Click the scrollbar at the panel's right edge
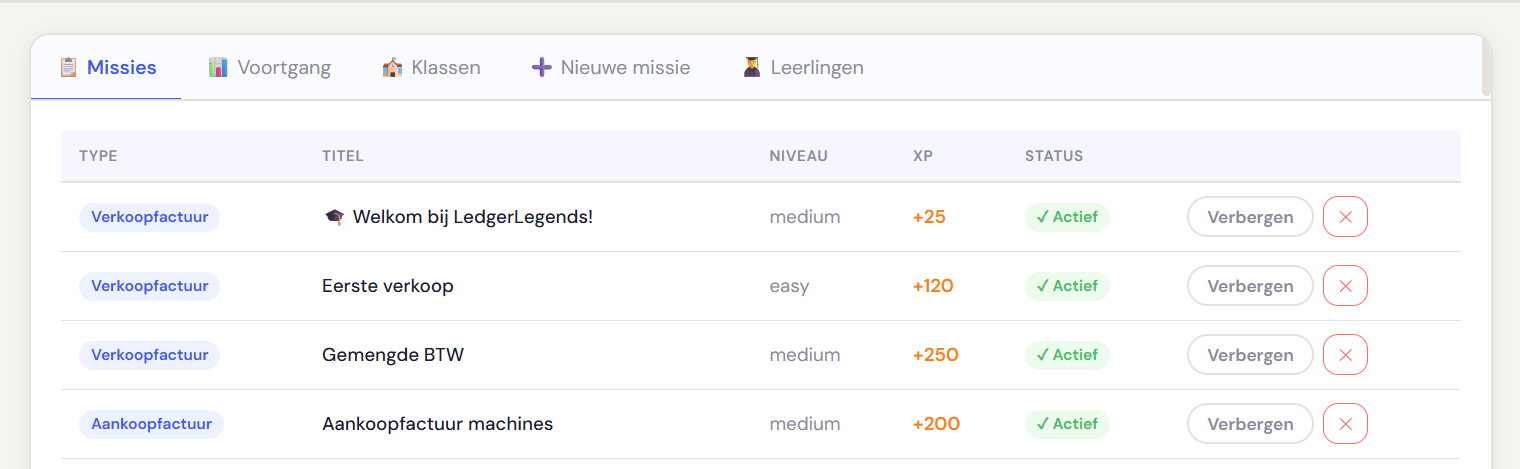1520x469 pixels. [1486, 68]
